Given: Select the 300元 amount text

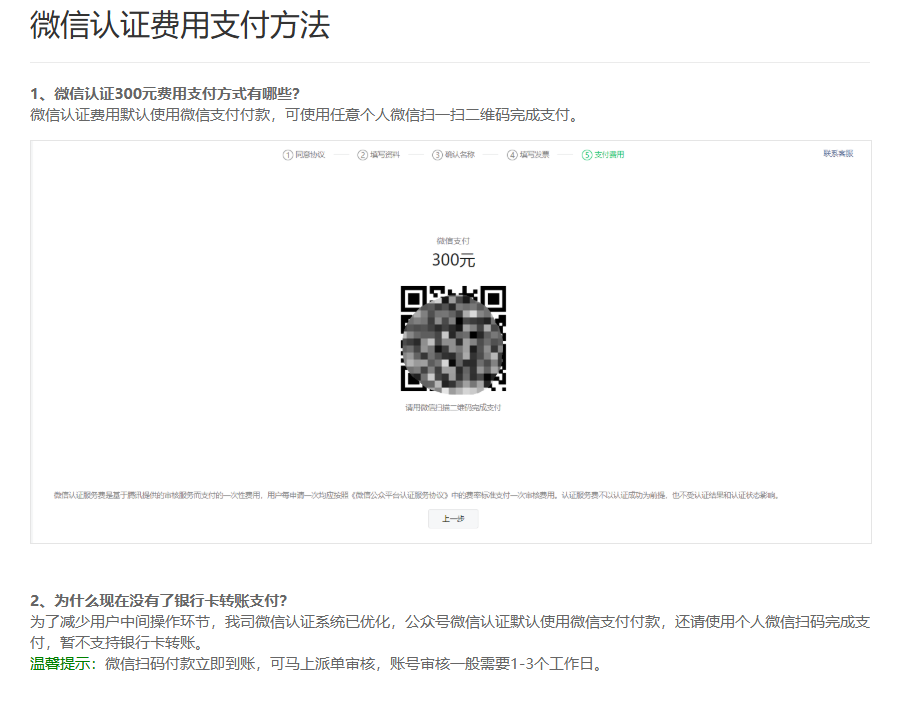Looking at the screenshot, I should [453, 260].
